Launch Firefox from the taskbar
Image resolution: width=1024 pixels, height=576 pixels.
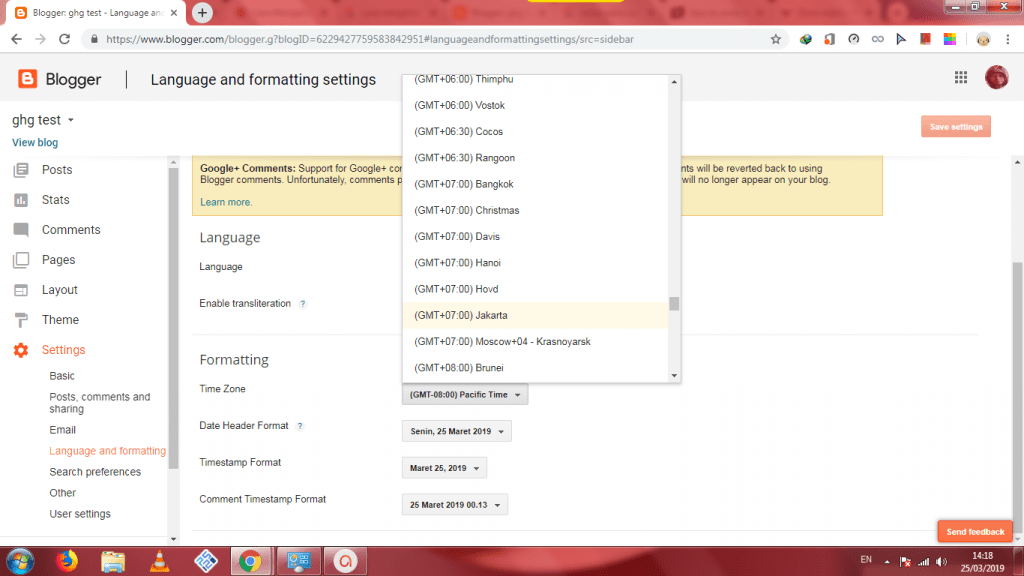[x=67, y=561]
